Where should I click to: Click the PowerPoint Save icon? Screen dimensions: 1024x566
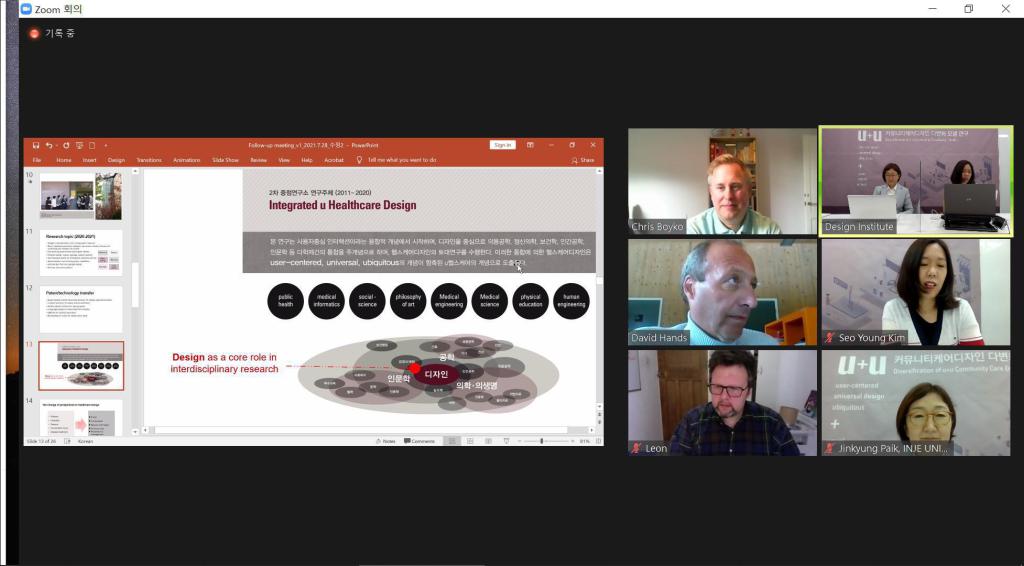[36, 145]
